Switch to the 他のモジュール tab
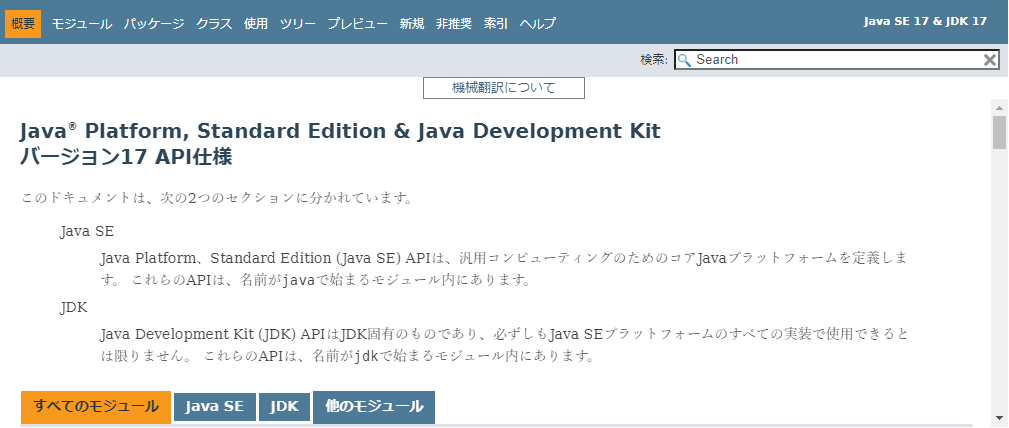Image resolution: width=1009 pixels, height=428 pixels. point(374,407)
